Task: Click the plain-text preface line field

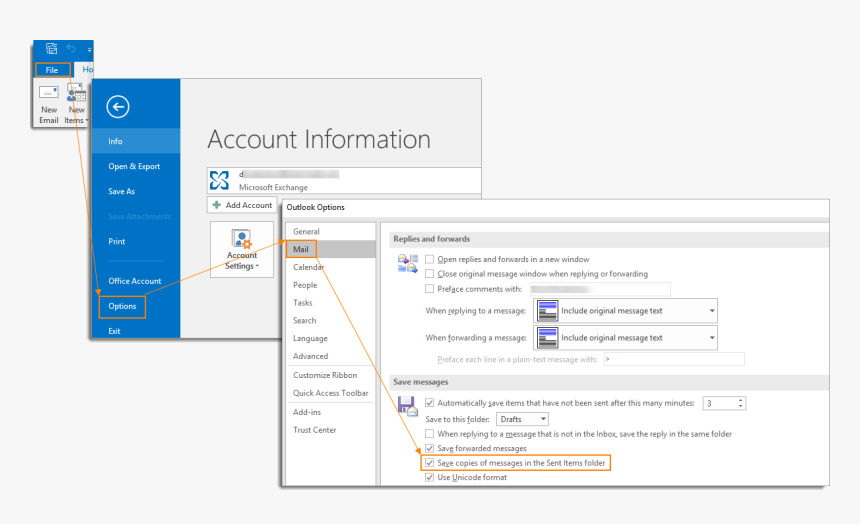Action: [x=674, y=359]
